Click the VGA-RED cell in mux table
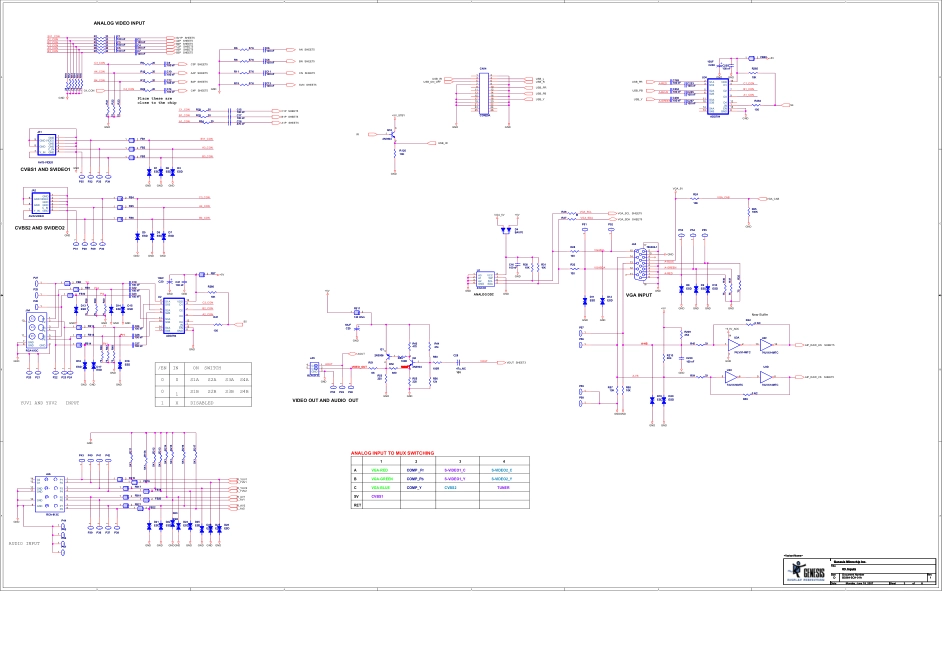Image resolution: width=950 pixels, height=672 pixels. (381, 470)
